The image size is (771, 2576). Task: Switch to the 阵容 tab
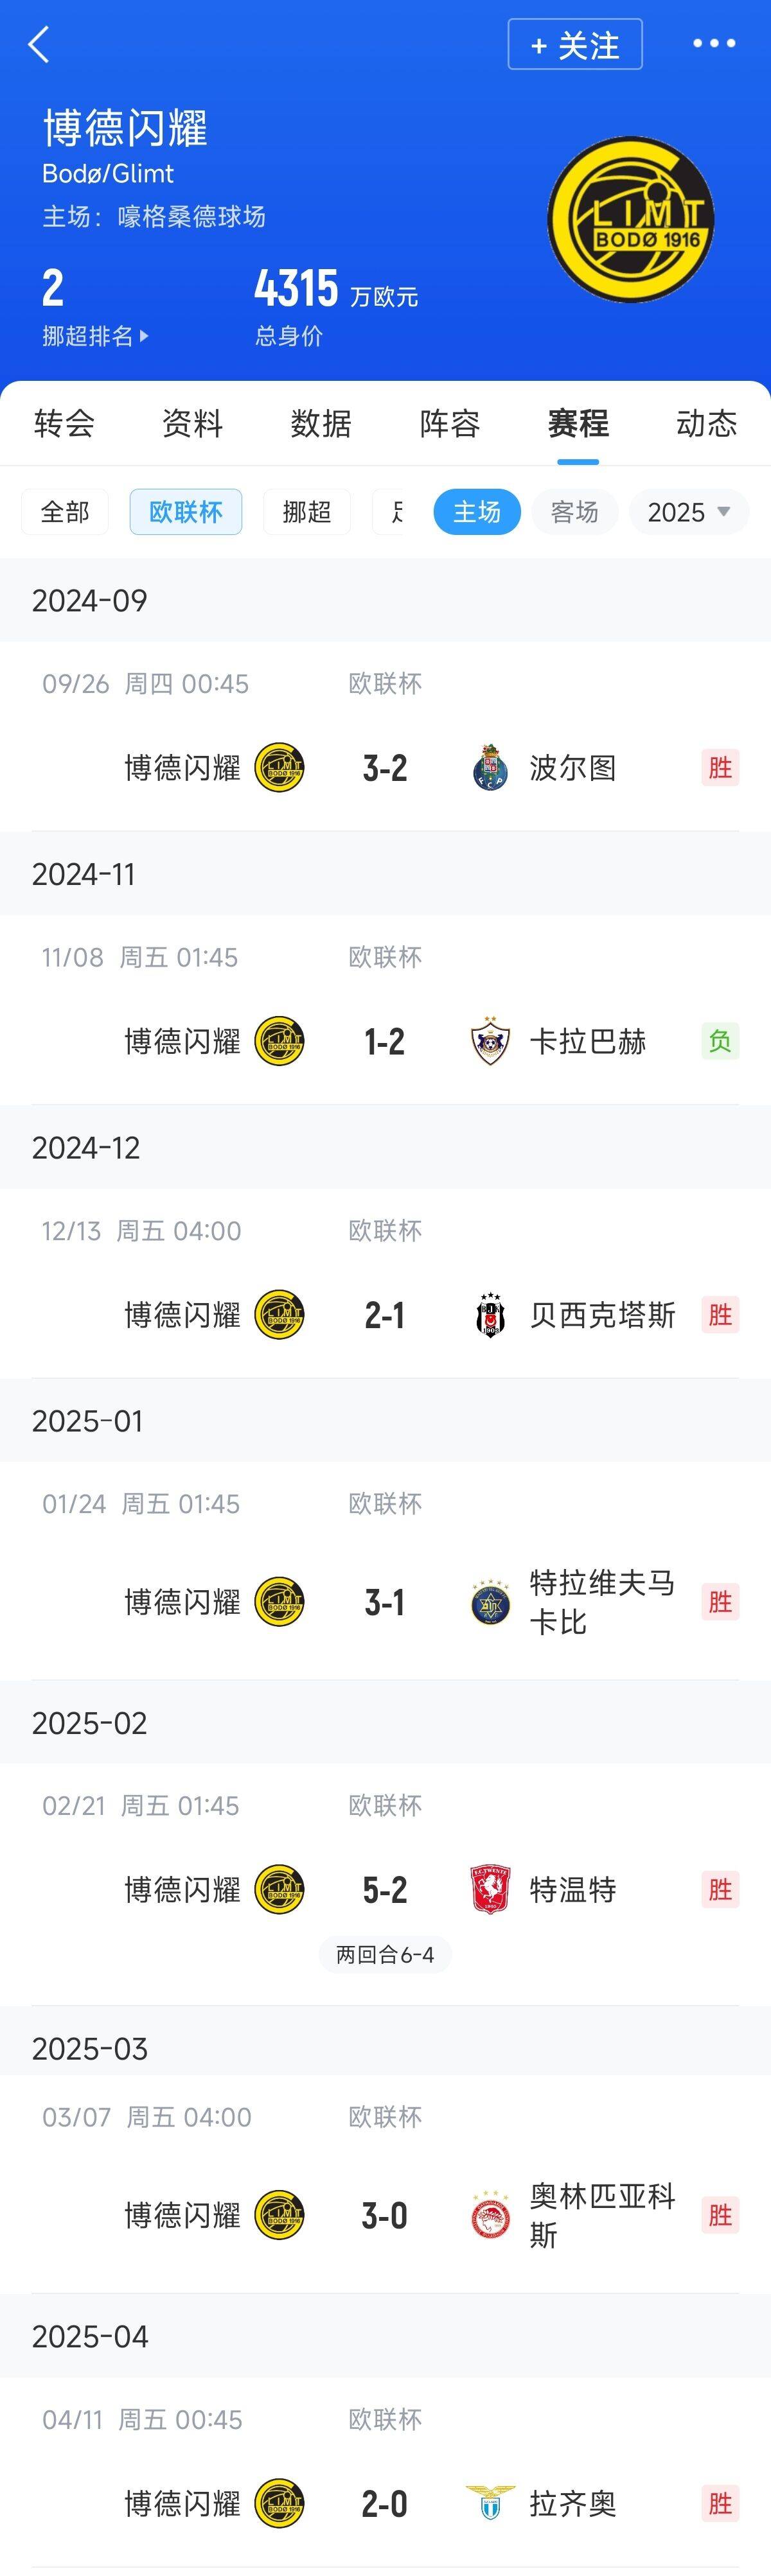point(450,423)
